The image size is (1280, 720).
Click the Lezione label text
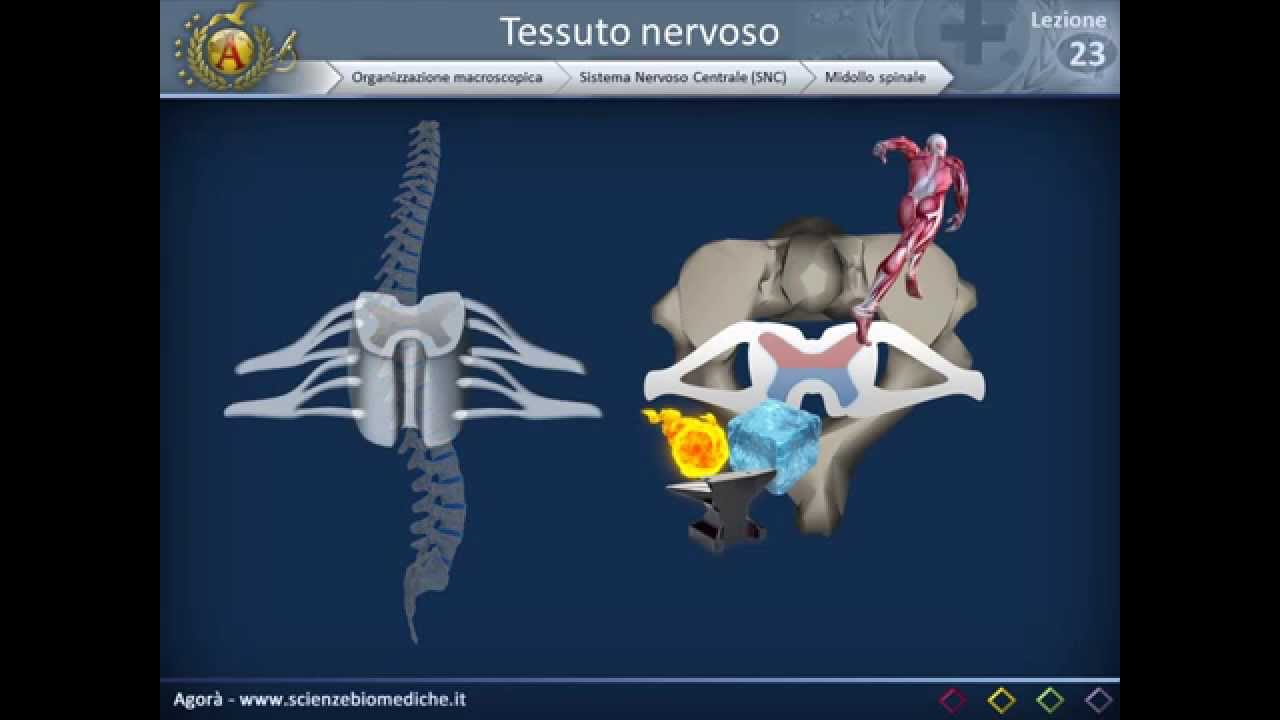(x=1069, y=20)
